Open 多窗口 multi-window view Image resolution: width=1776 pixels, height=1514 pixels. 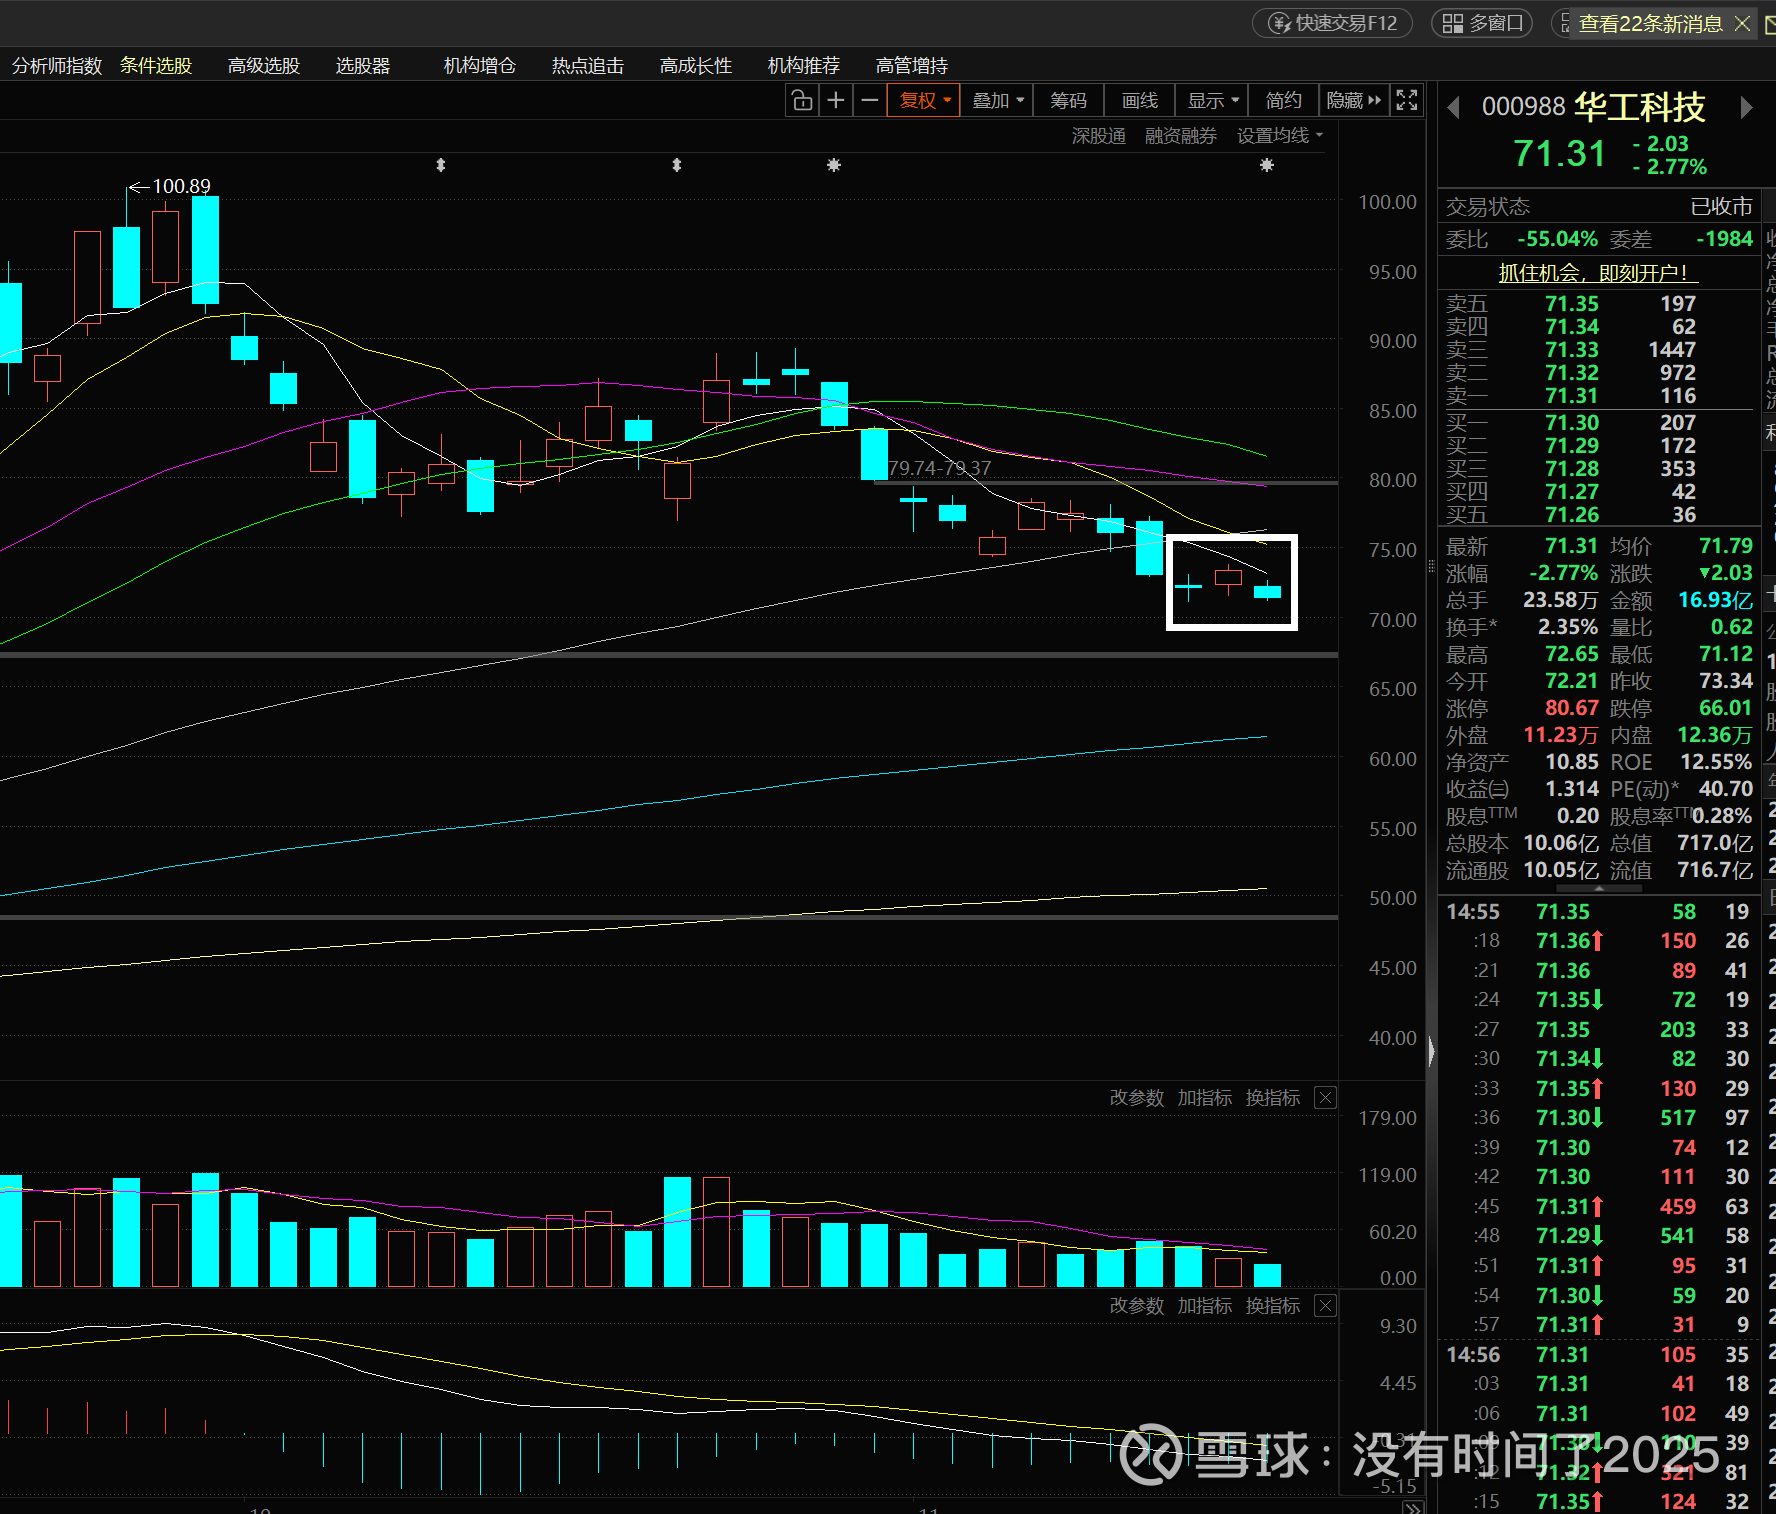click(1483, 23)
